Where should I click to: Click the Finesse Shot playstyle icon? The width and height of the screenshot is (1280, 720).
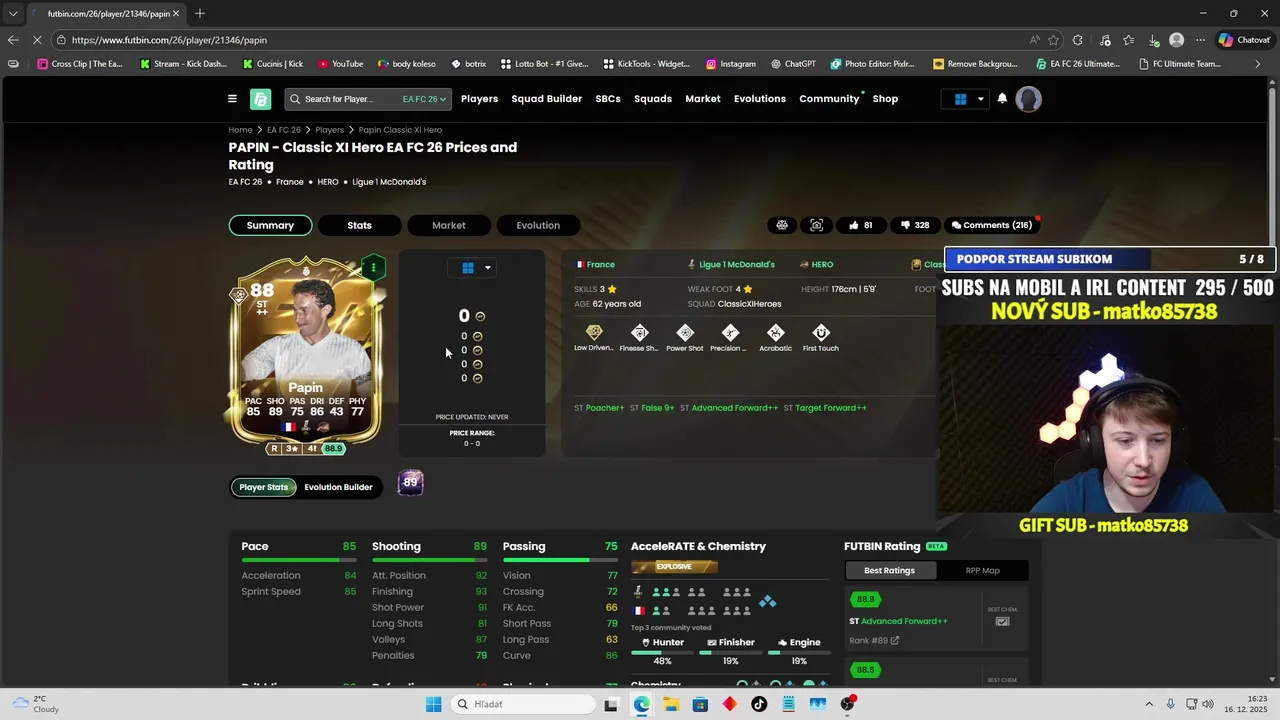tap(639, 333)
